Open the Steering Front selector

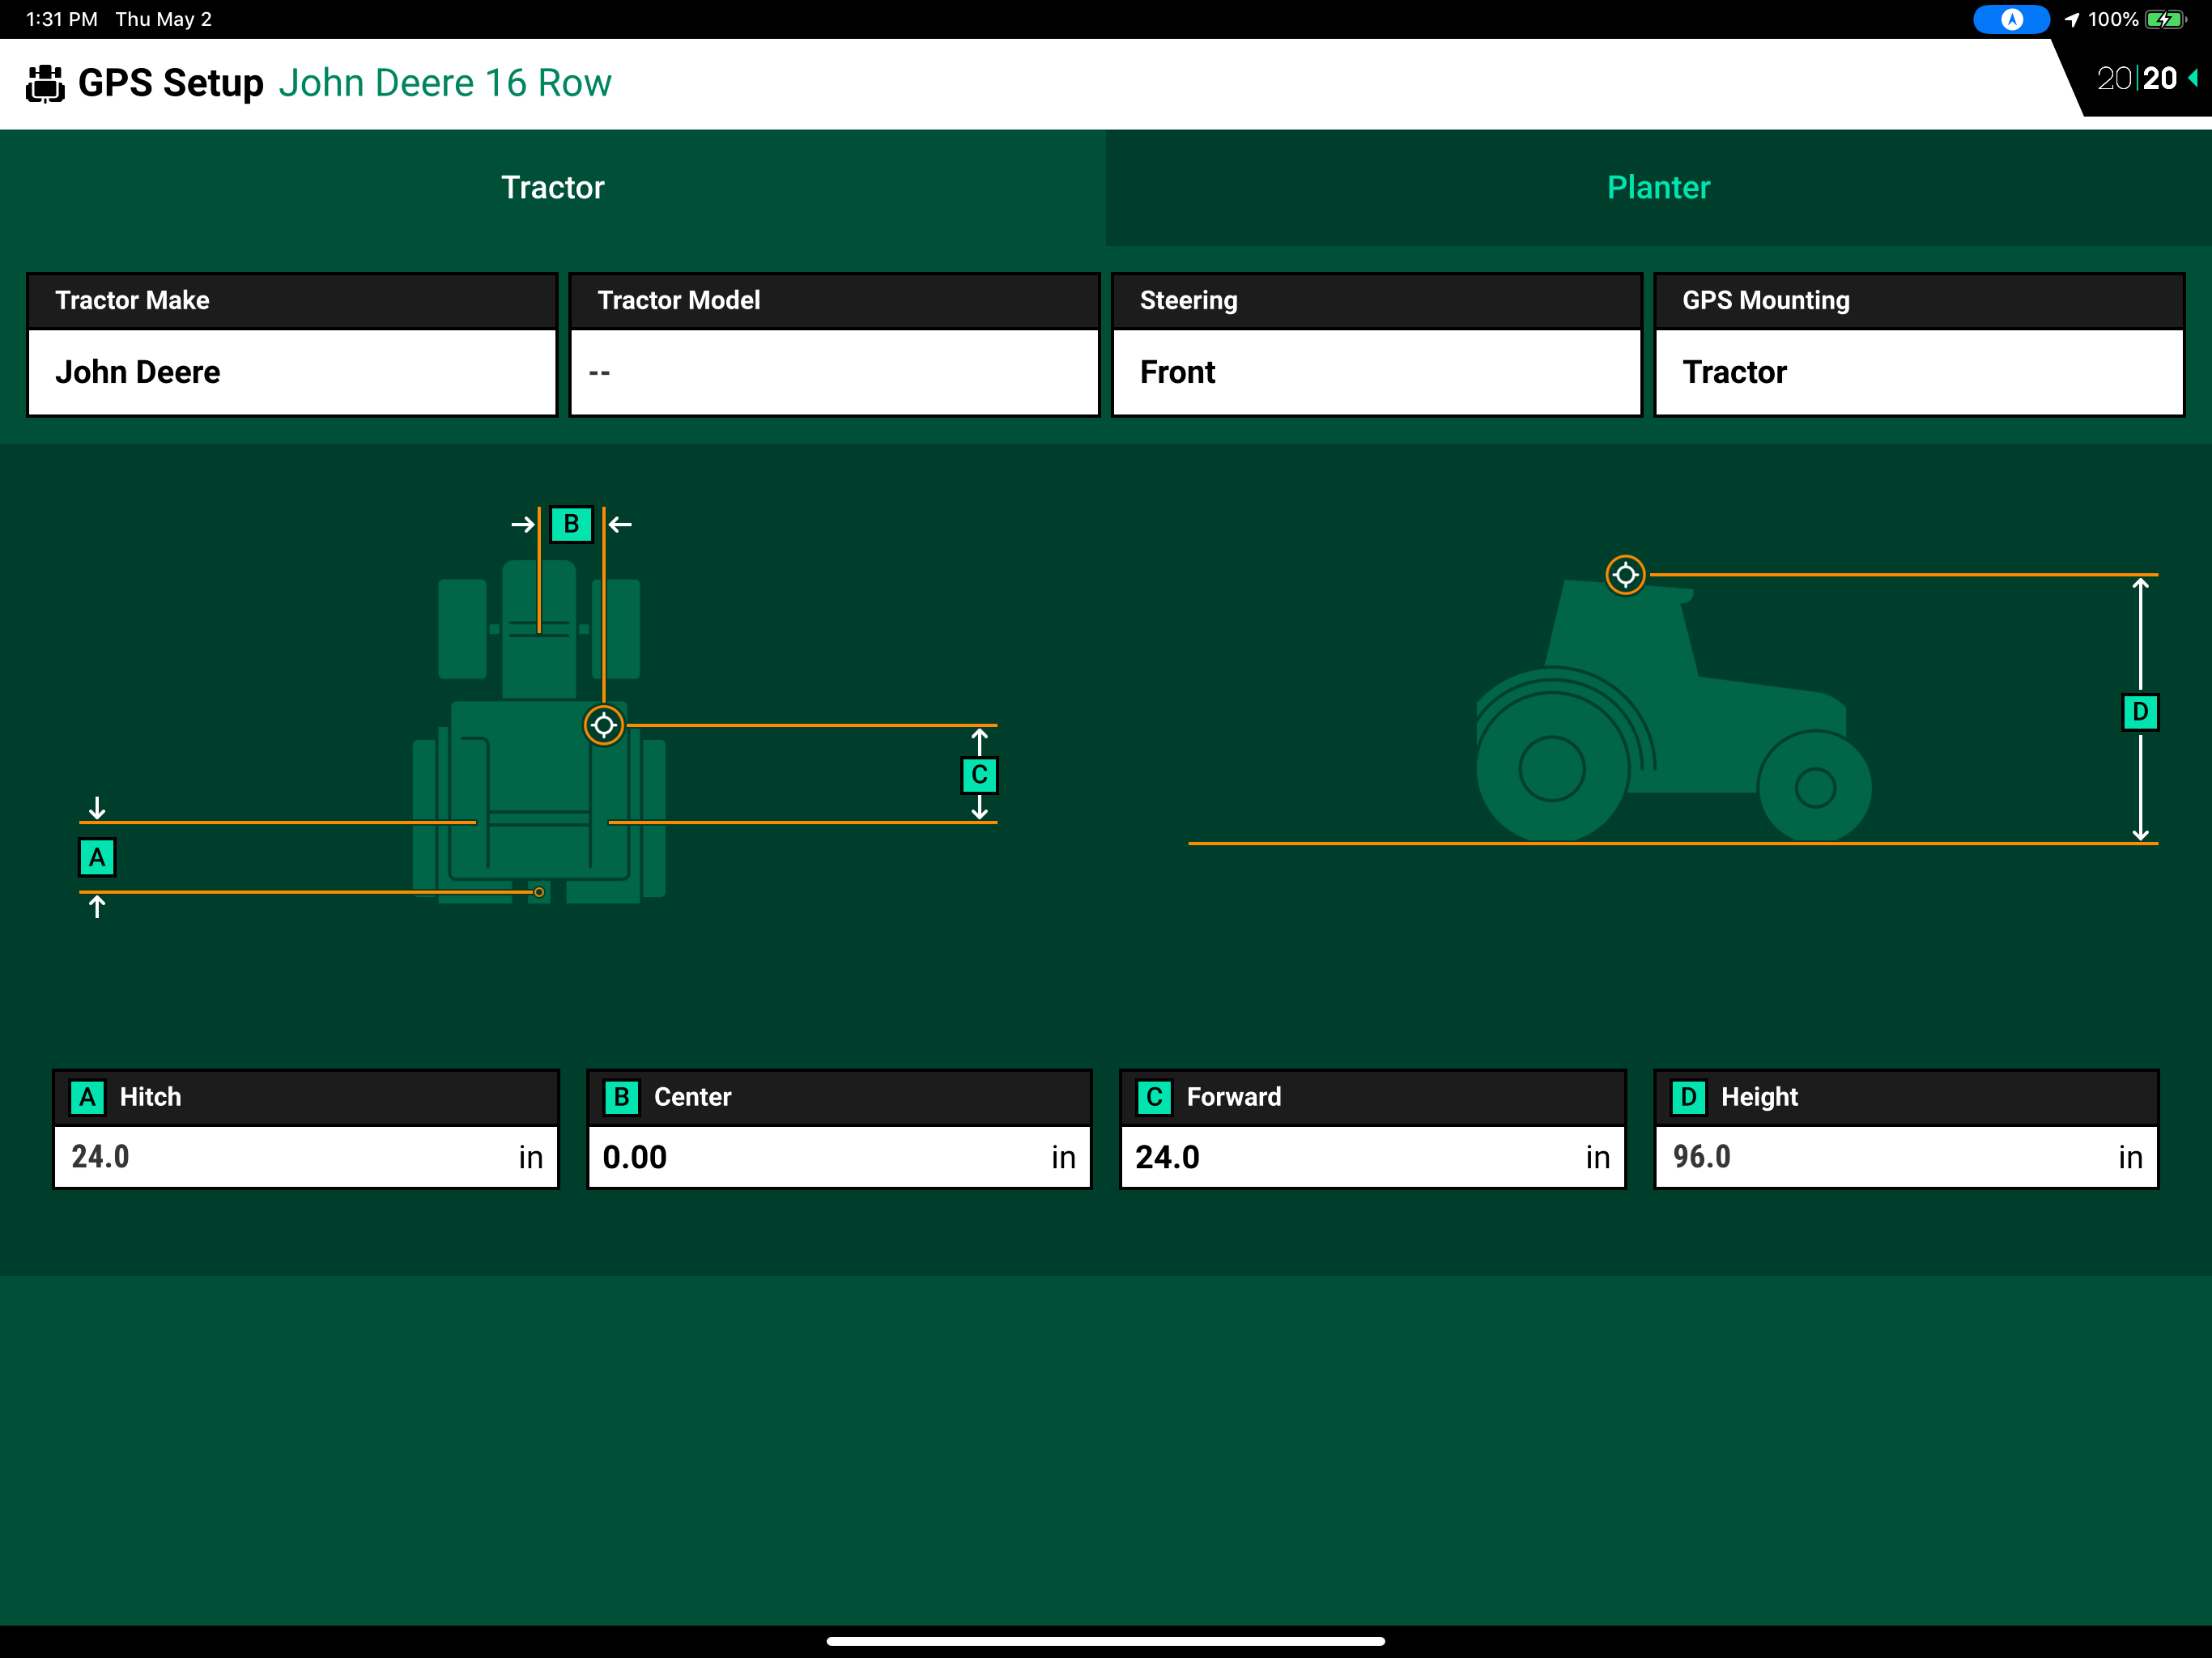(1377, 345)
